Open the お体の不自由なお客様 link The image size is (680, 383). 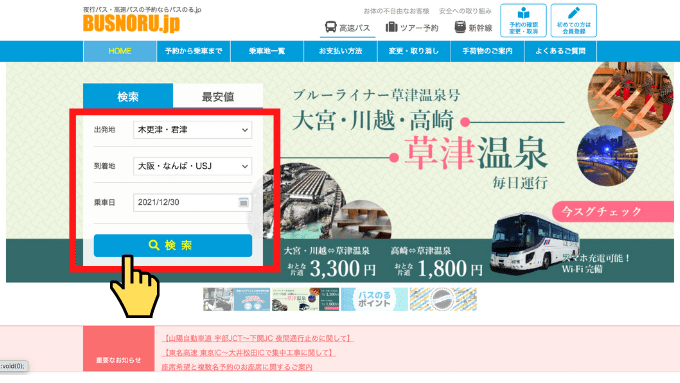[x=396, y=11]
